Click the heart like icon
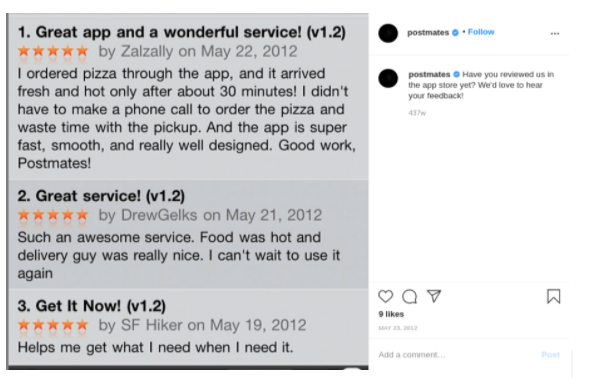This screenshot has height=391, width=611. click(x=385, y=296)
